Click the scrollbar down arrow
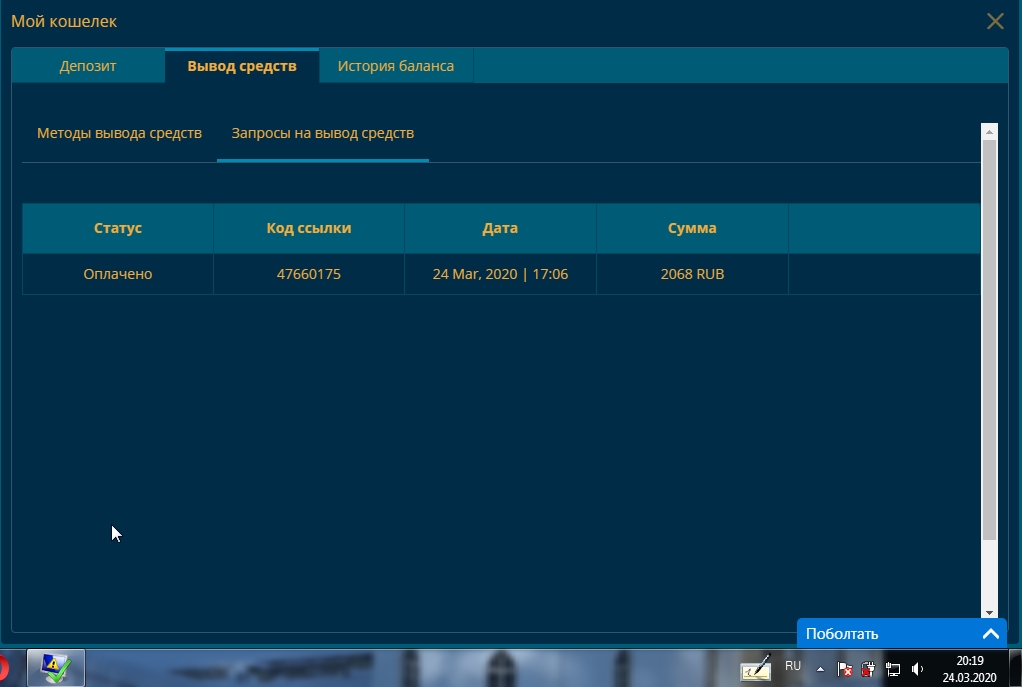 click(989, 612)
